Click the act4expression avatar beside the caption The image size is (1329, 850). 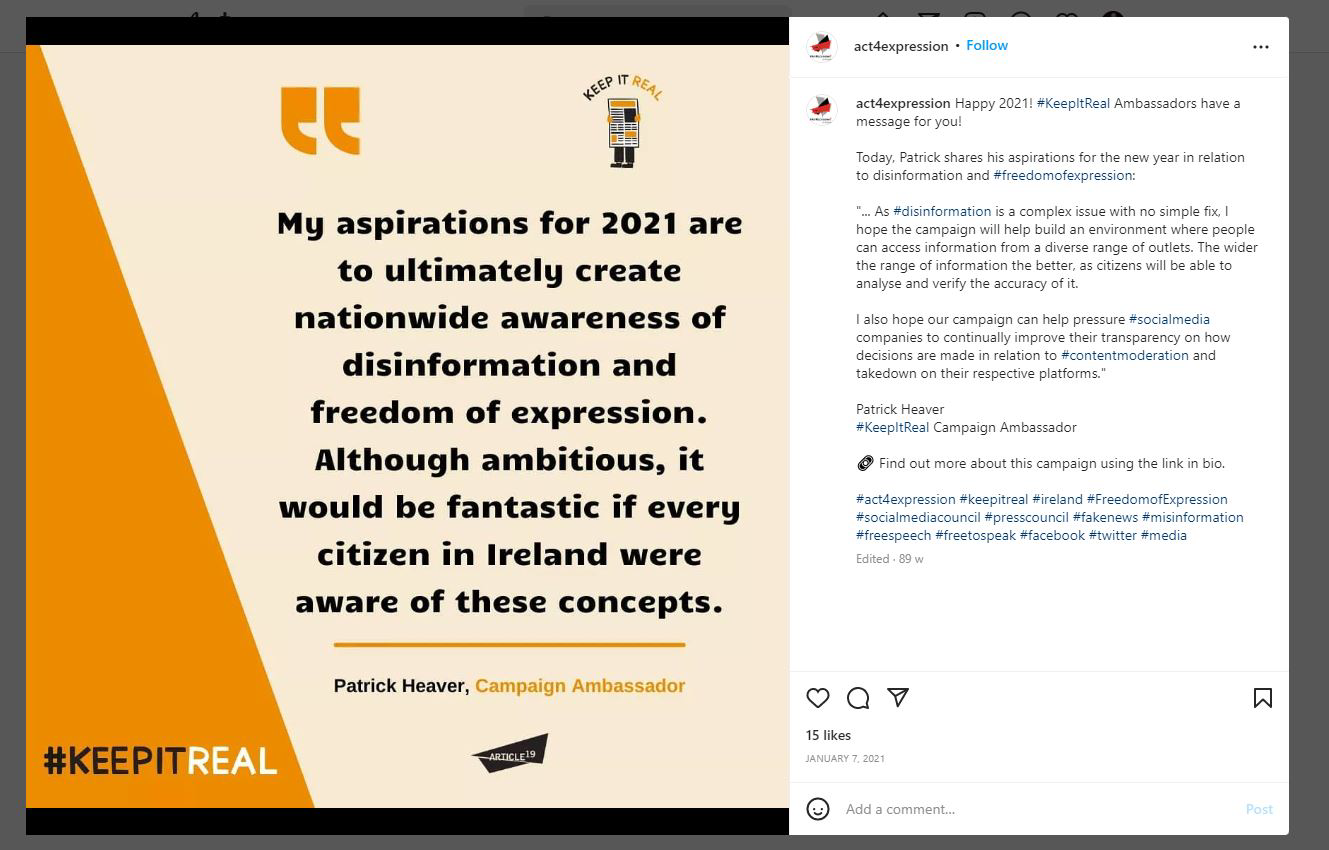[x=821, y=110]
